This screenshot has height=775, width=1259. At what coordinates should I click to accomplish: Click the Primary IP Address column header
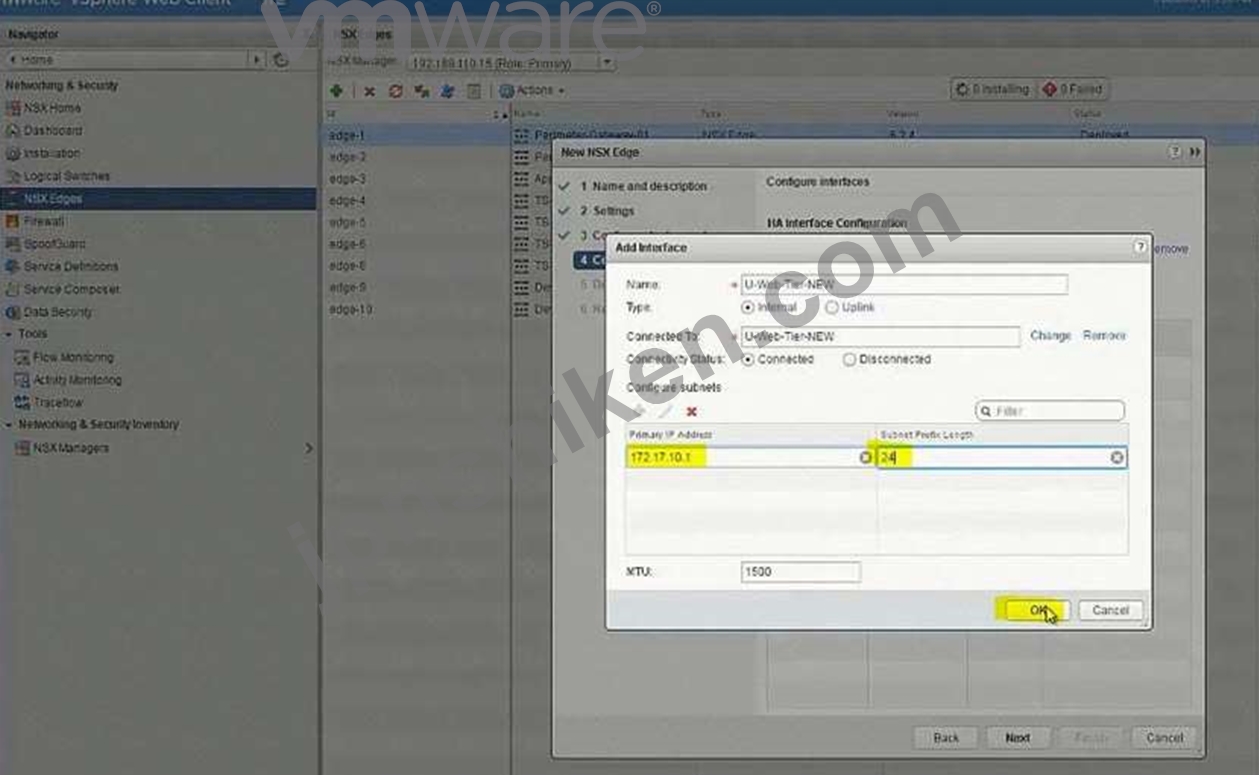click(x=750, y=435)
